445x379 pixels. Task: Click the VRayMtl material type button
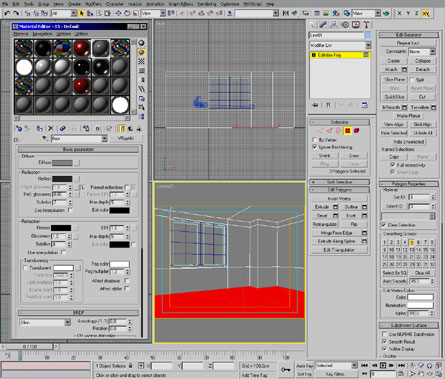[126, 138]
